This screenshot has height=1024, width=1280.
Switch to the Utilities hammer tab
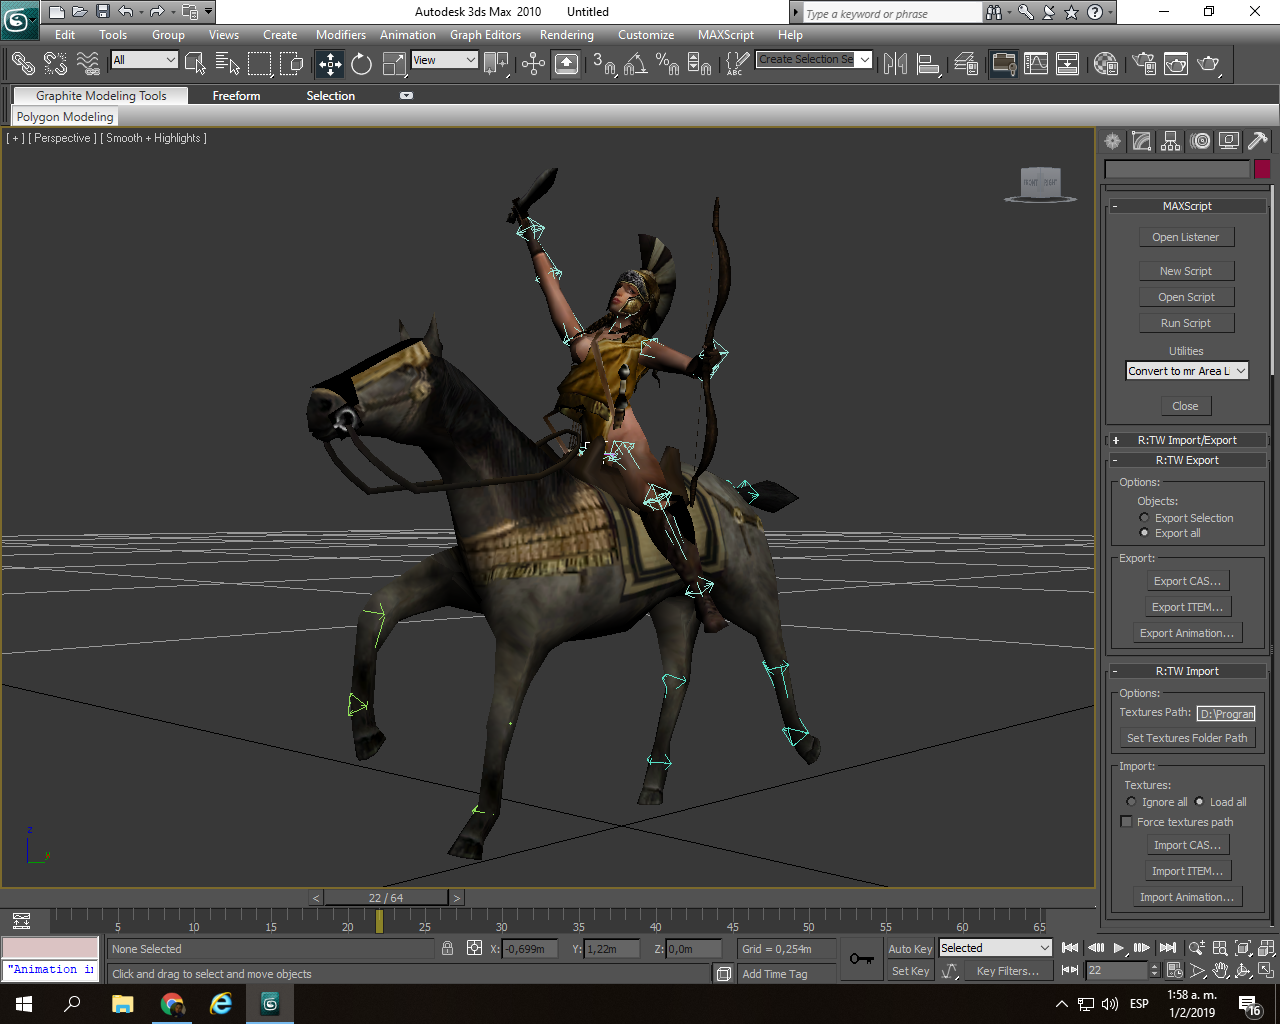click(x=1258, y=141)
